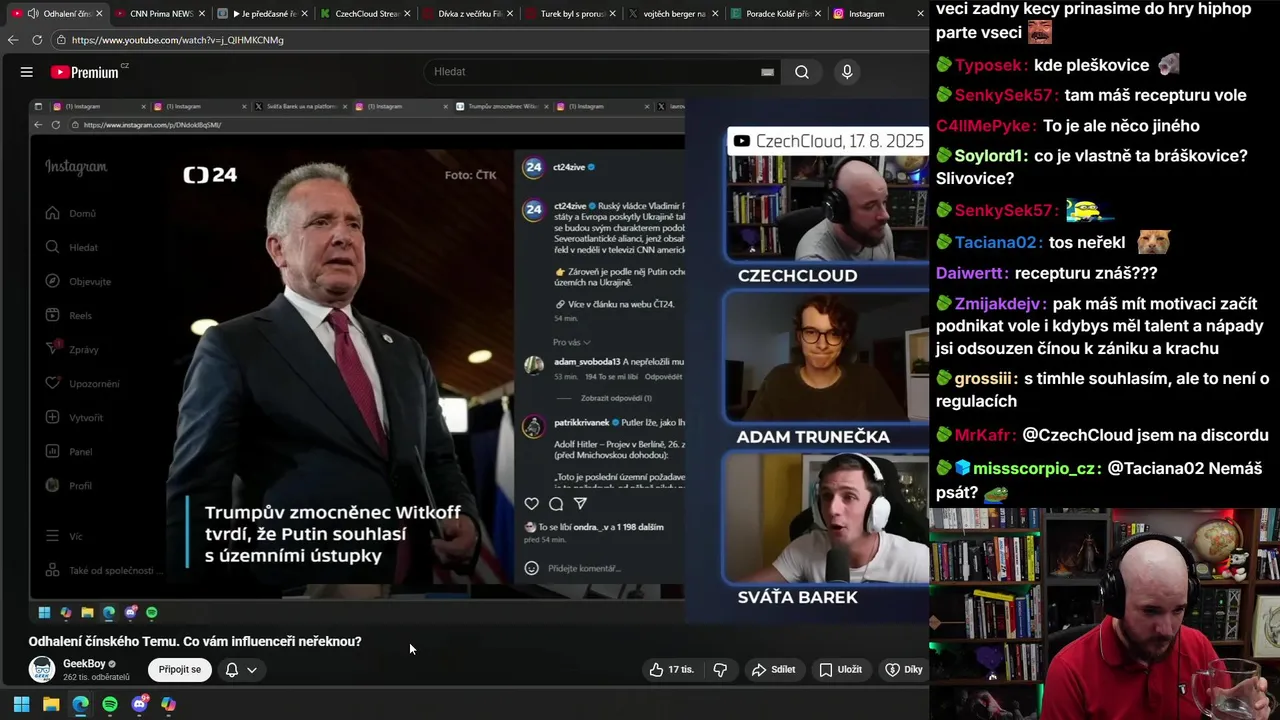Click the comment bubble icon under post
This screenshot has width=1280, height=720.
pyautogui.click(x=556, y=504)
